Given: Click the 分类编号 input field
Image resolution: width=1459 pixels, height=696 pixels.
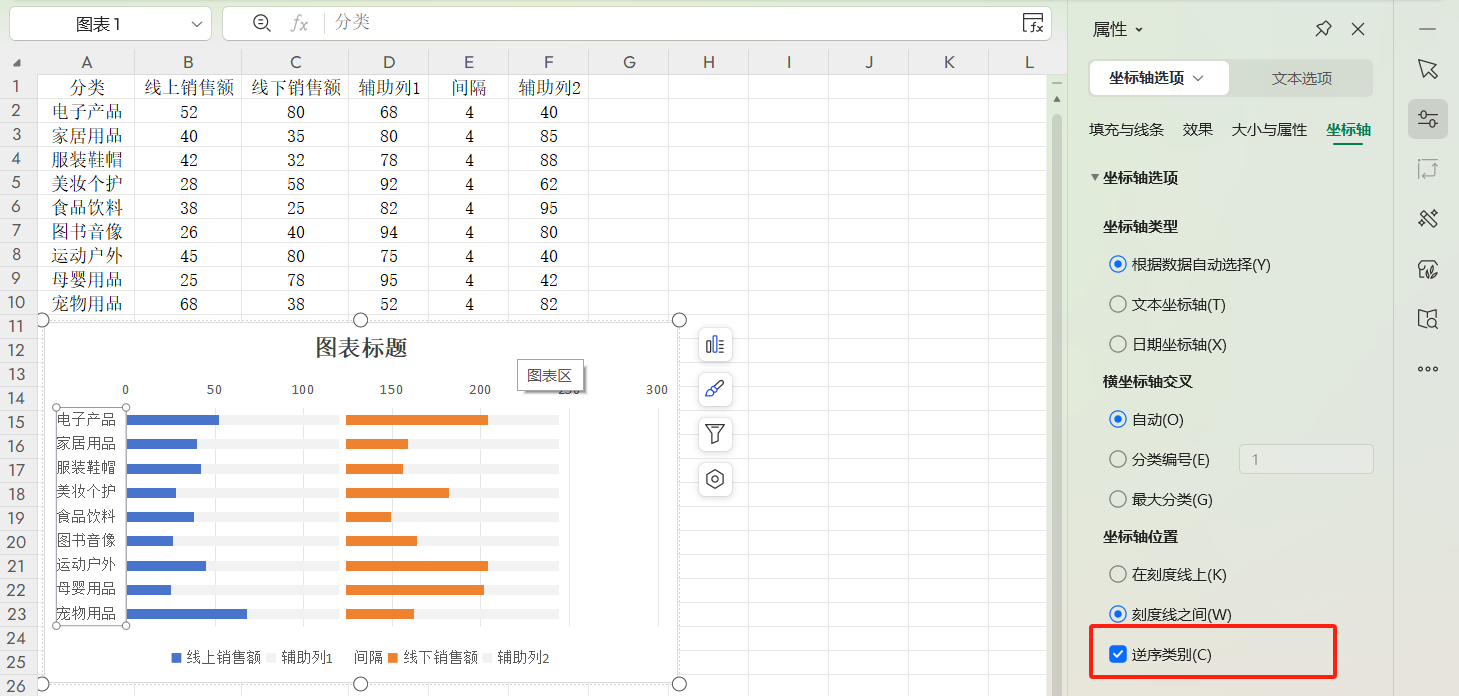Looking at the screenshot, I should point(1305,459).
